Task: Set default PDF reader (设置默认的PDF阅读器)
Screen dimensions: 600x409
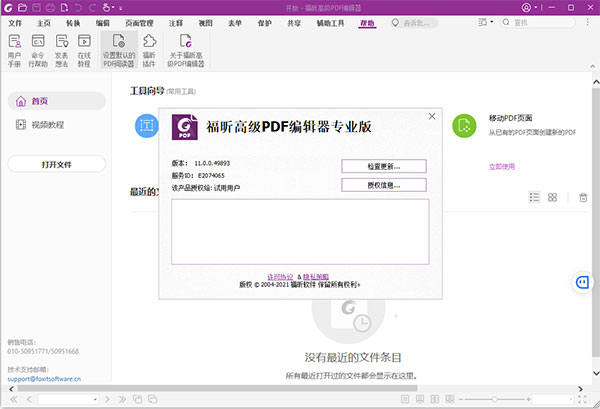Action: [x=119, y=51]
